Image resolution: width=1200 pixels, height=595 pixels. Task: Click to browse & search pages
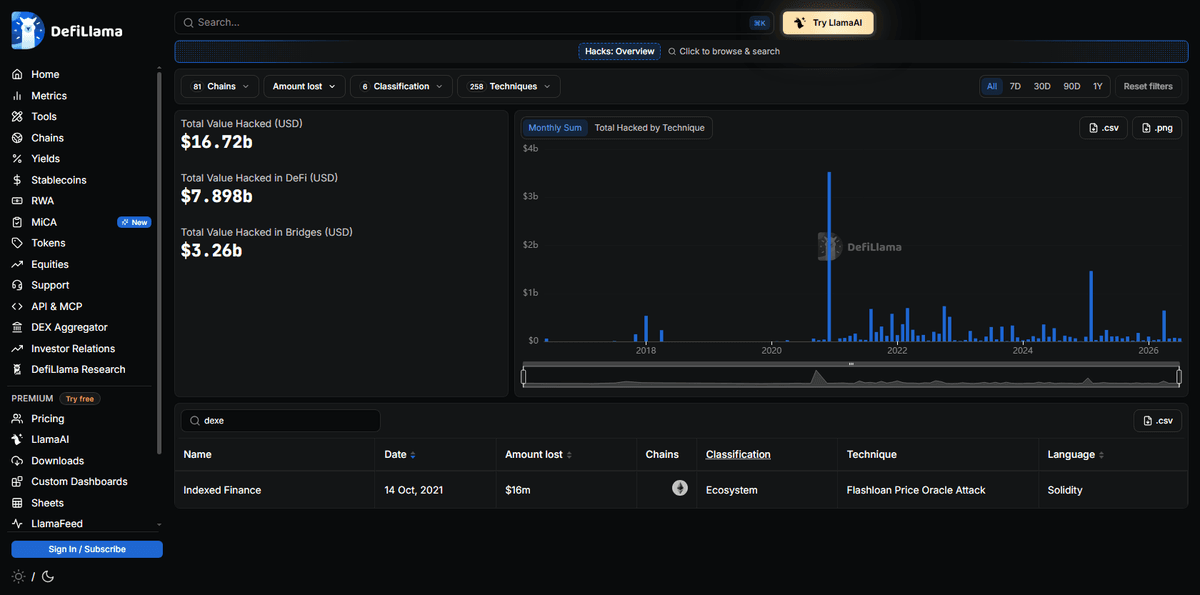[x=724, y=51]
